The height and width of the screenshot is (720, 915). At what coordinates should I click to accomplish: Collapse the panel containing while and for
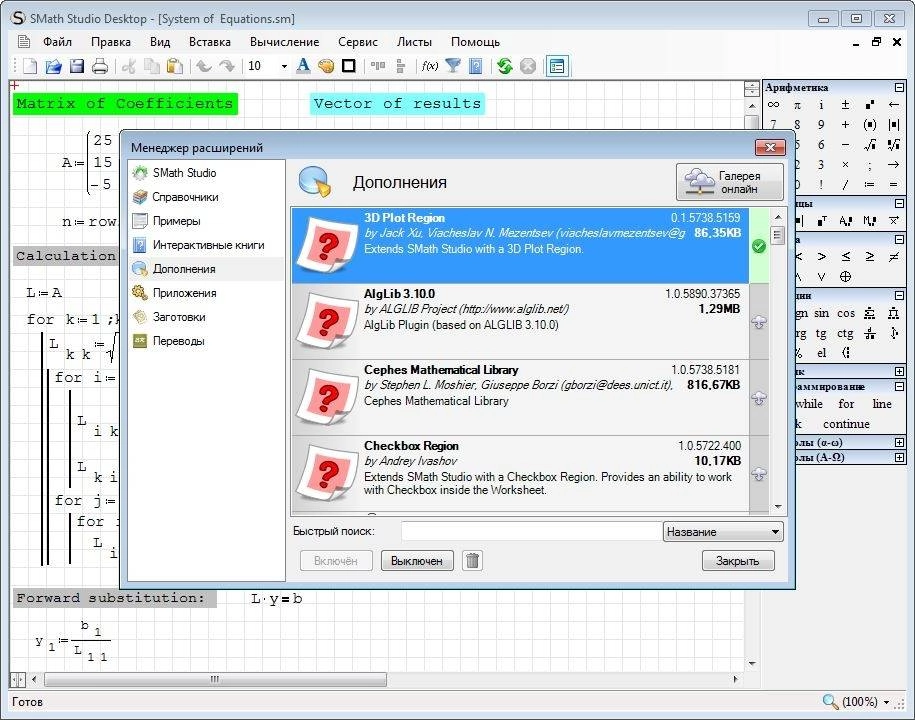point(899,386)
